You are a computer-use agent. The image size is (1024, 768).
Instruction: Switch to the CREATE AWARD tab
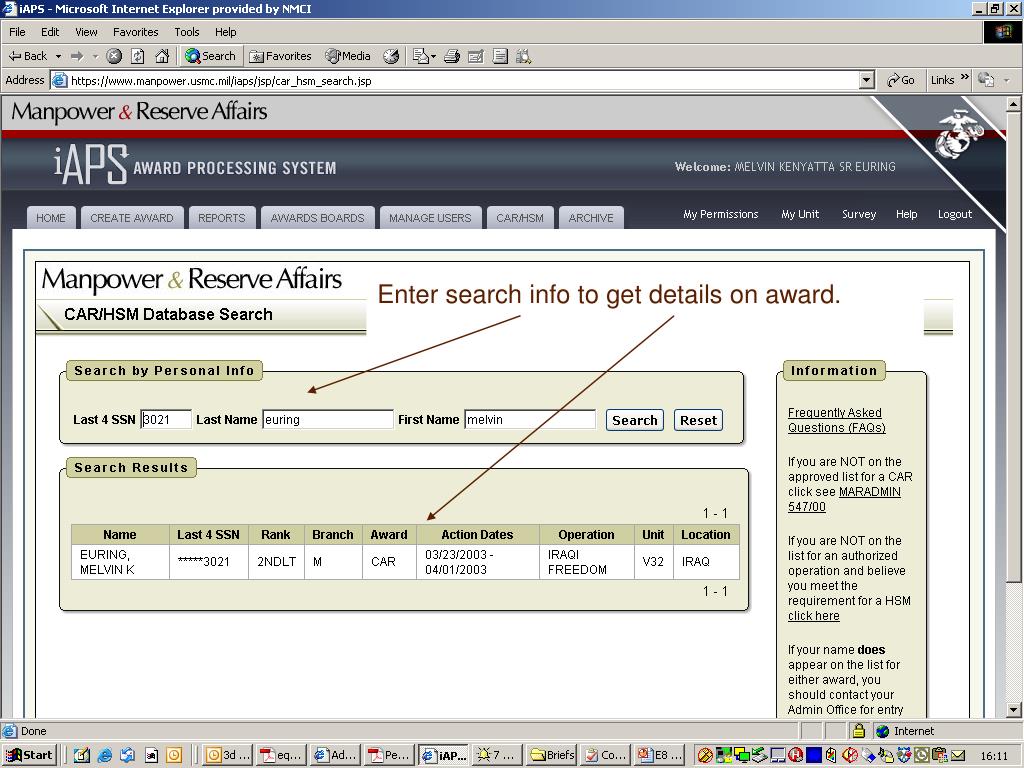pyautogui.click(x=132, y=218)
